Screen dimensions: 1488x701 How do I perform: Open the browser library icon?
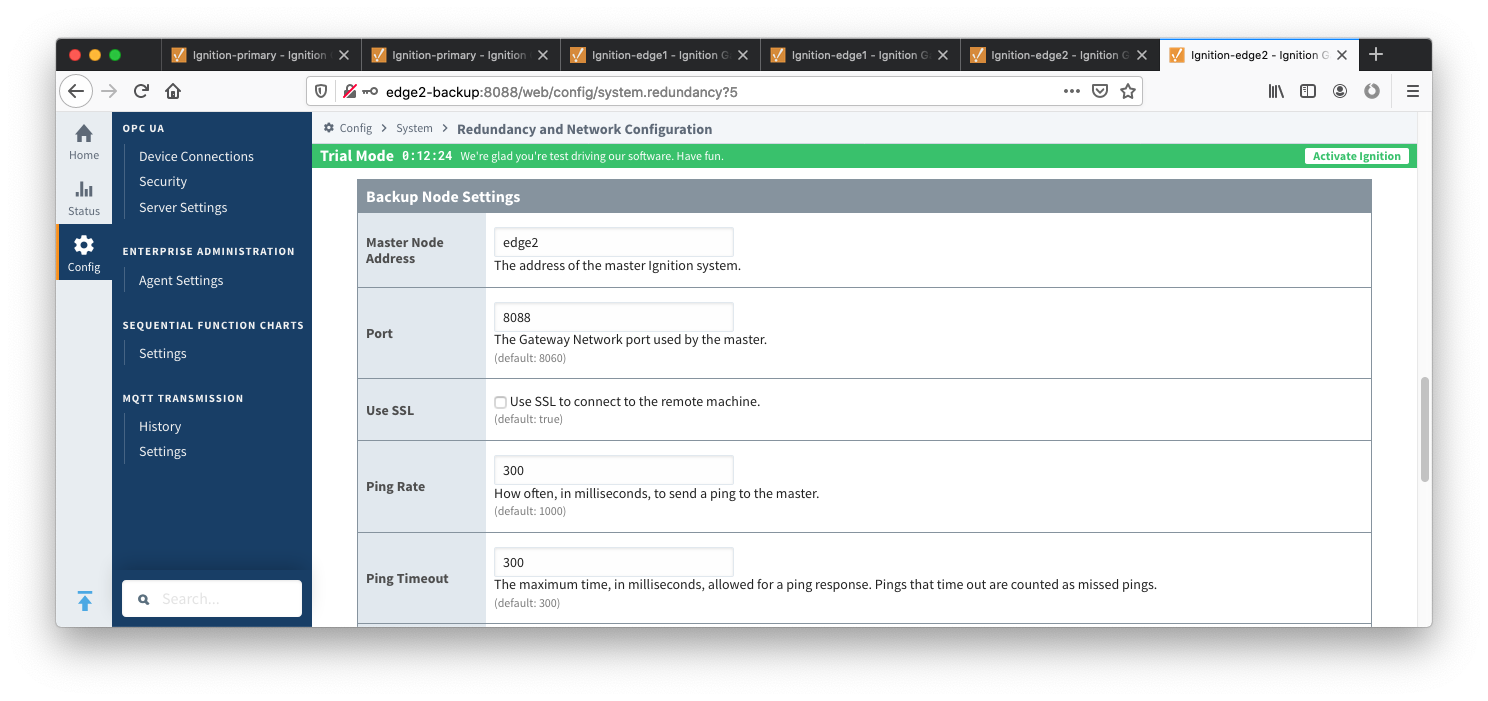pyautogui.click(x=1276, y=91)
